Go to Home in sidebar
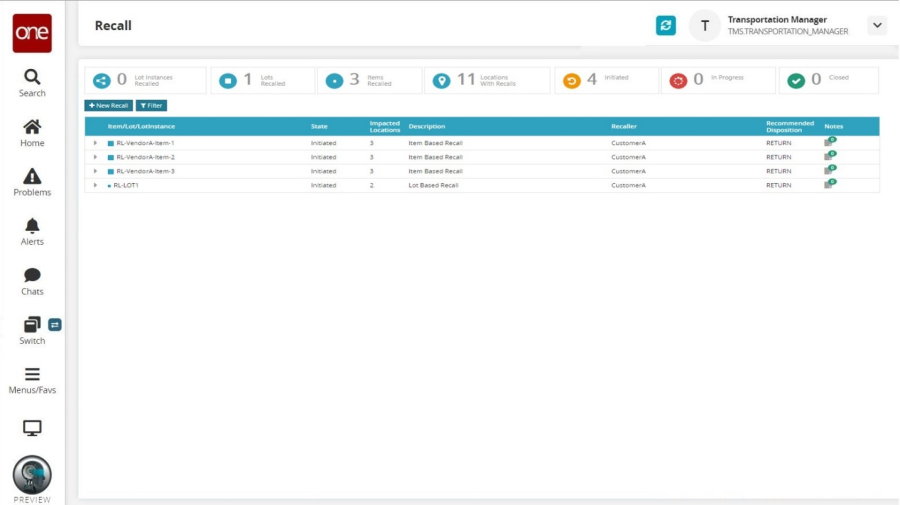 coord(32,128)
